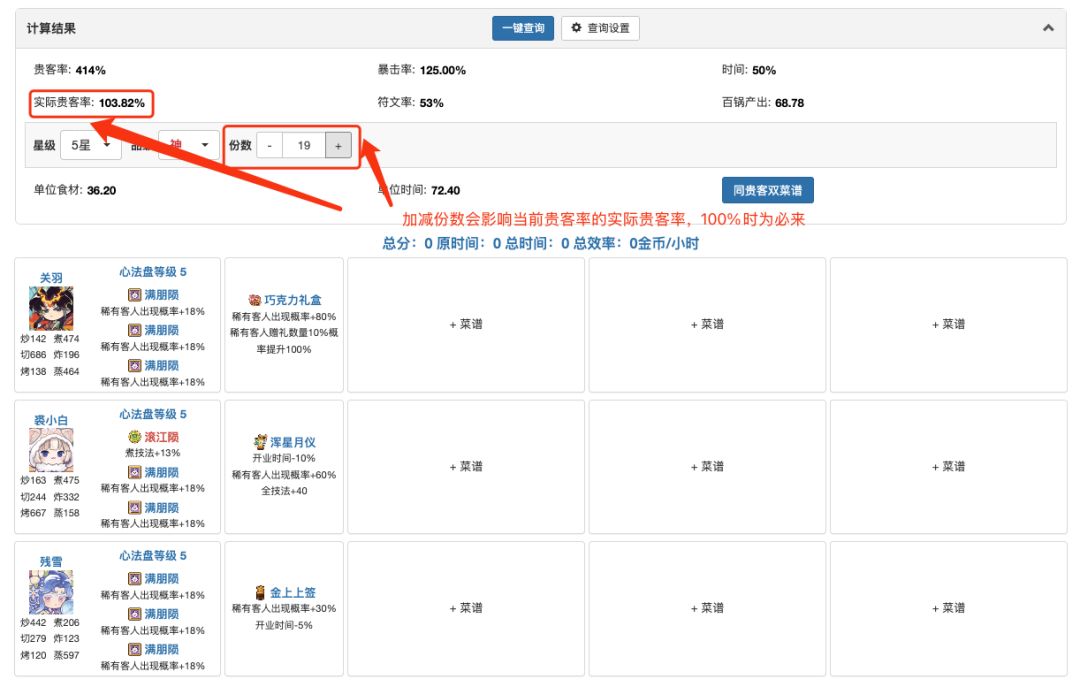Open the 关羽 chef name link
Viewport: 1080px width, 687px height.
(51, 278)
